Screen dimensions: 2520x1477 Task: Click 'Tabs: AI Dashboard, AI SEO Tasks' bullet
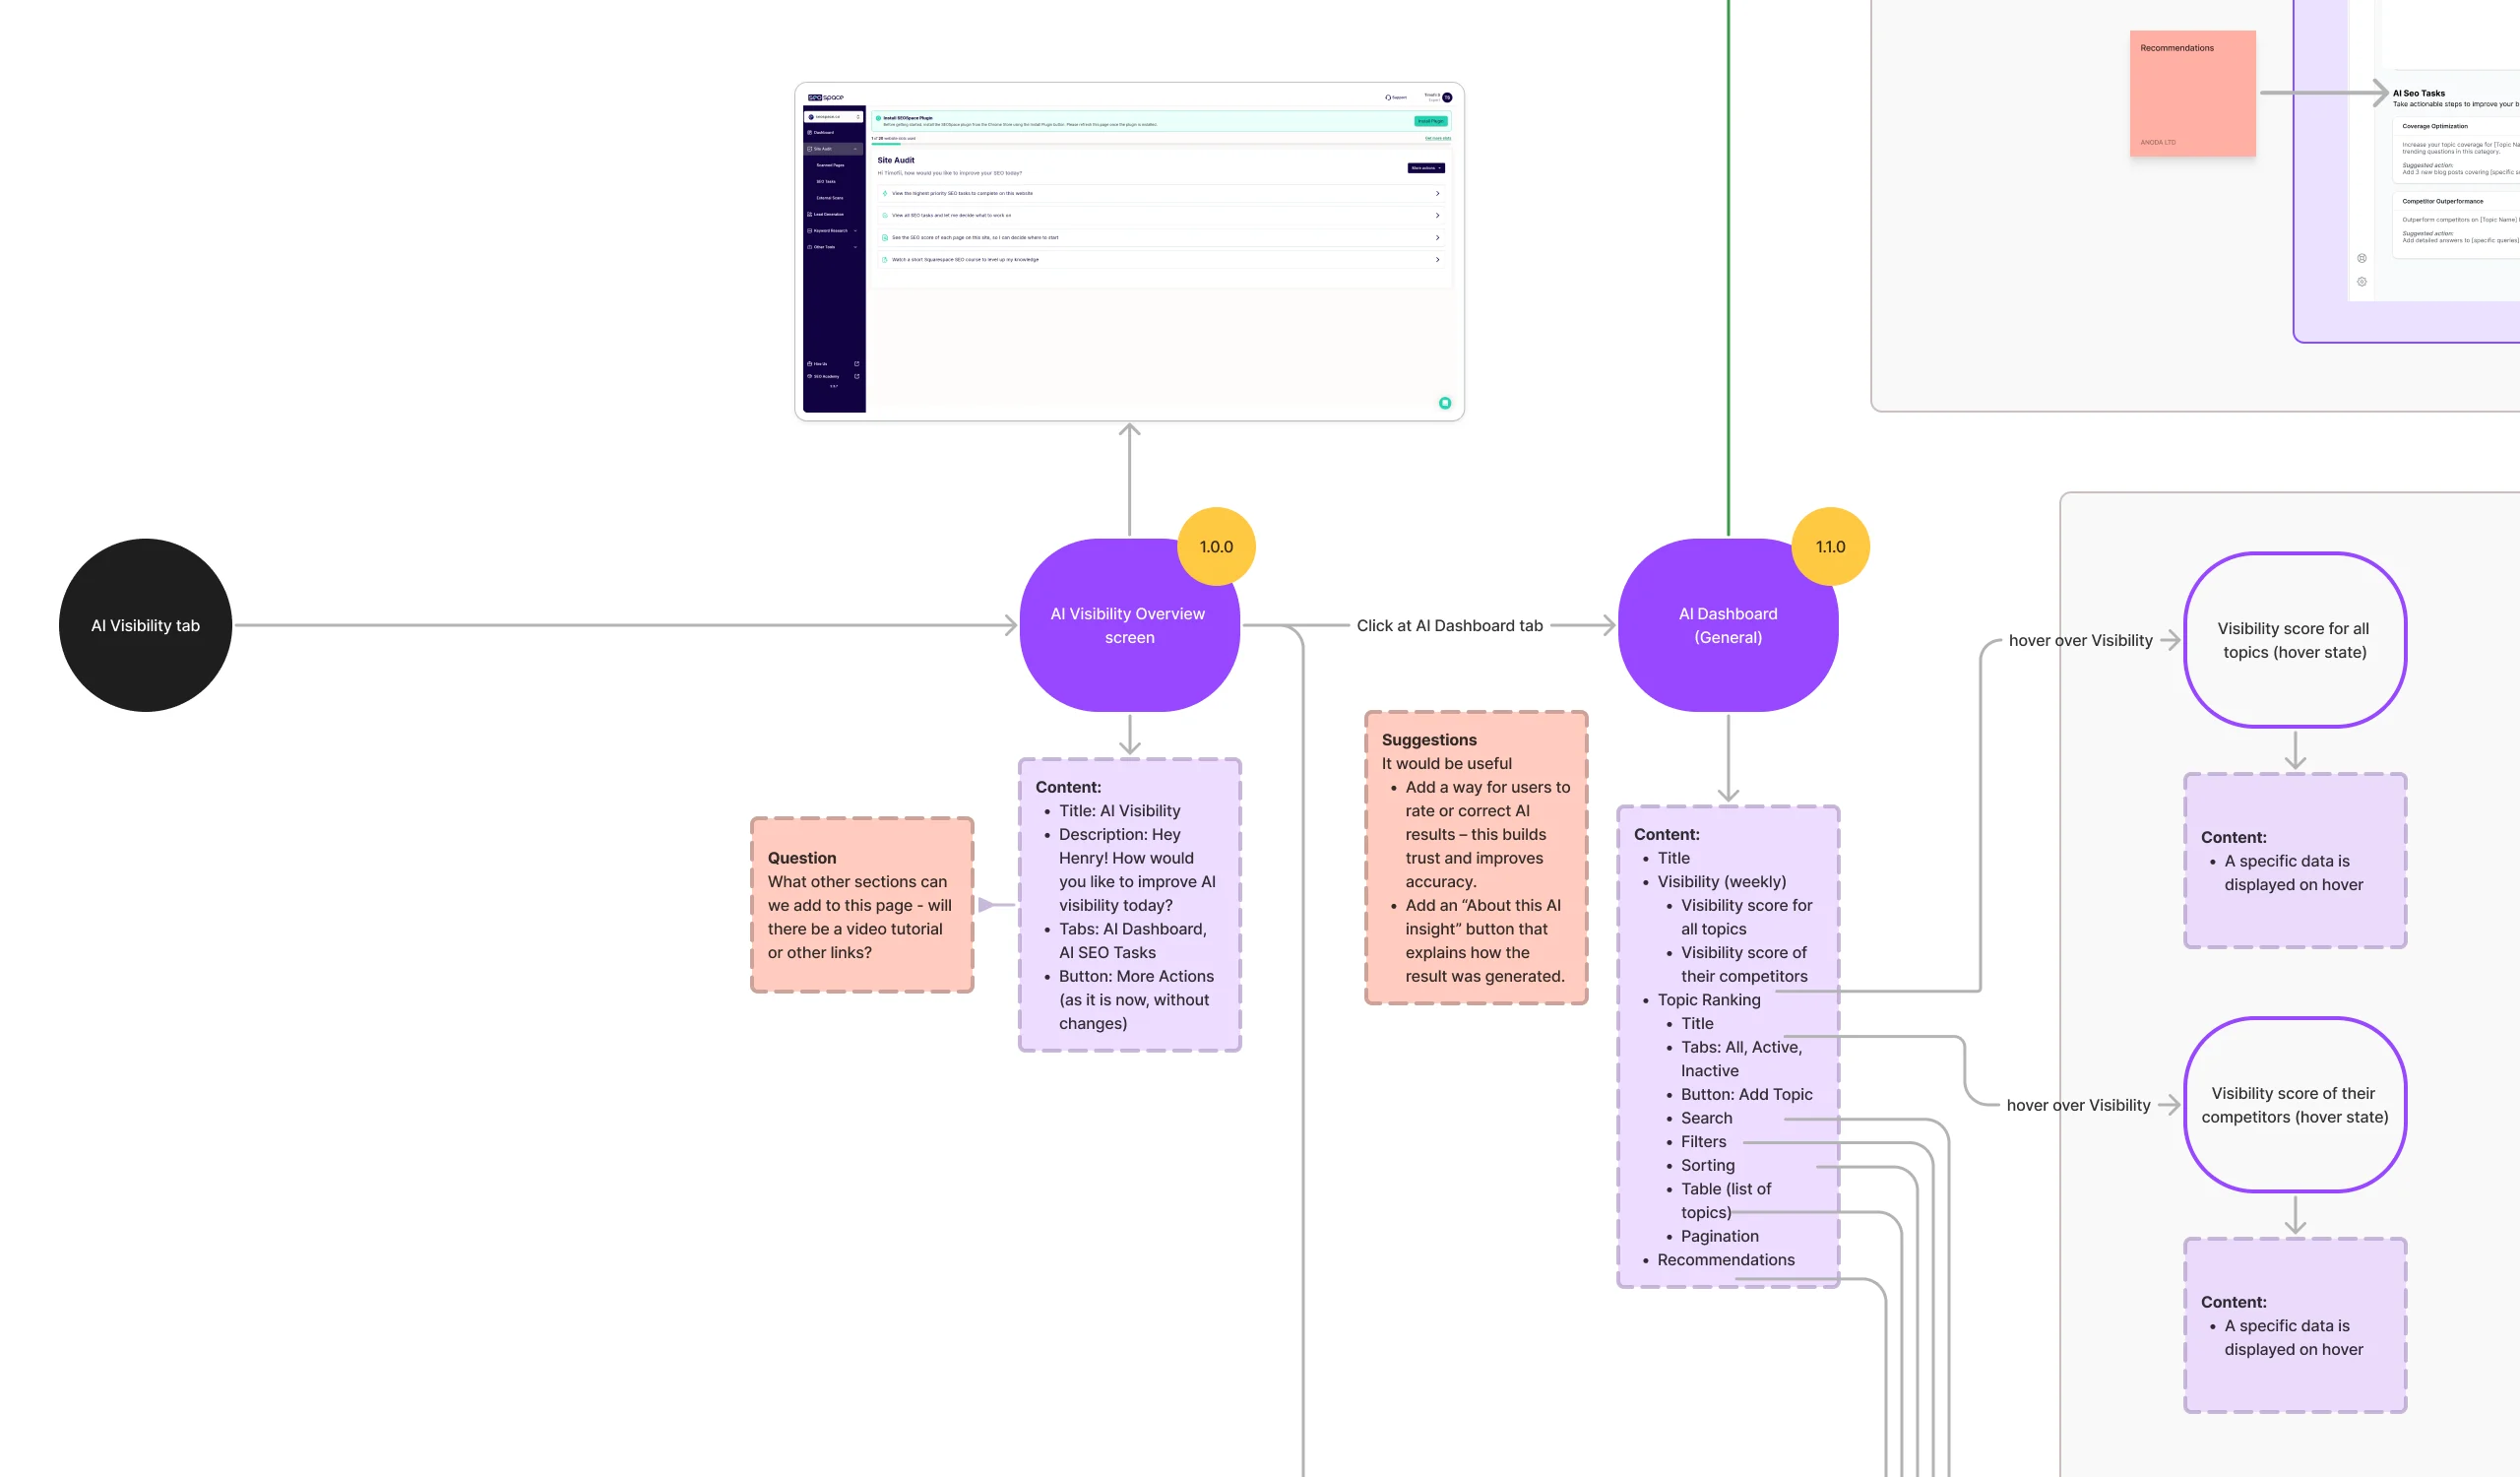1133,941
